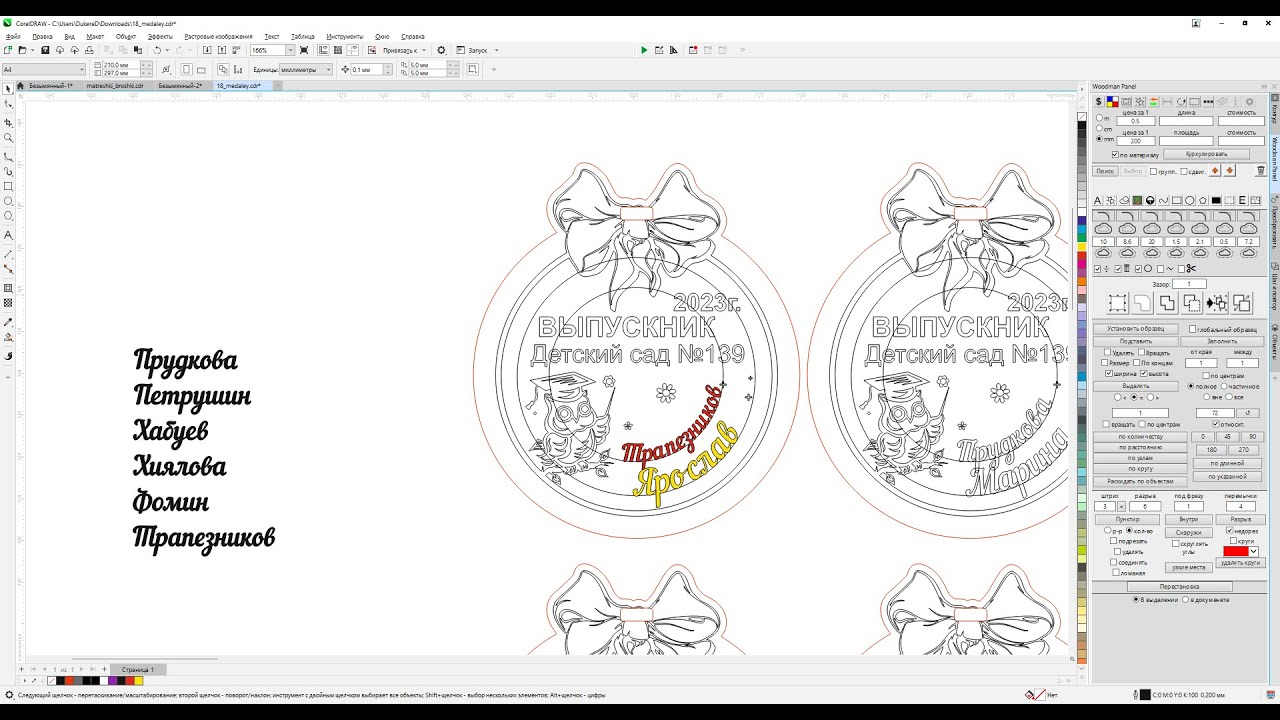Enable the 'групп.' checkbox
Viewport: 1280px width, 720px height.
[1153, 171]
